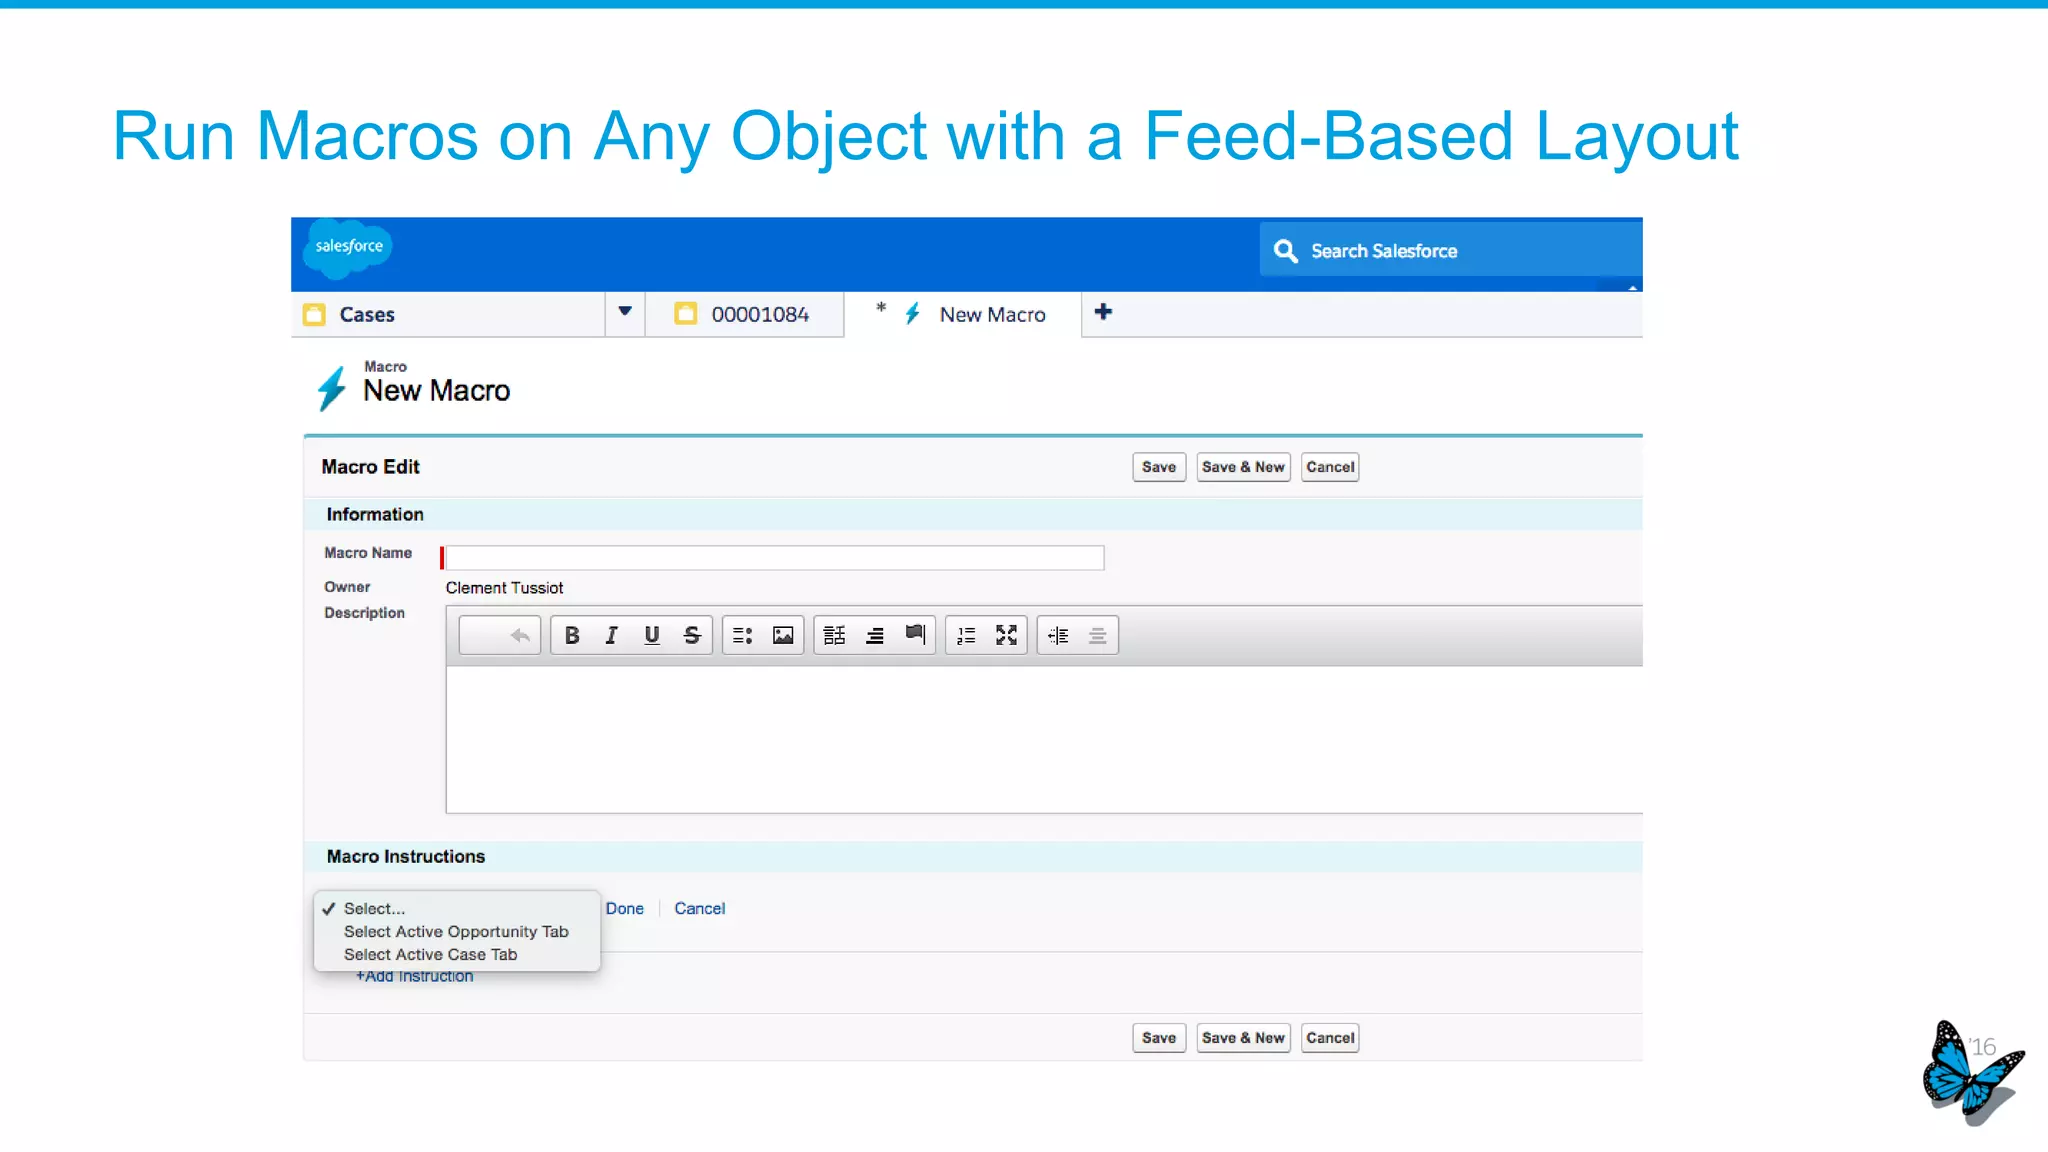Click the undo arrow in the description toolbar
2048x1152 pixels.
coord(519,635)
